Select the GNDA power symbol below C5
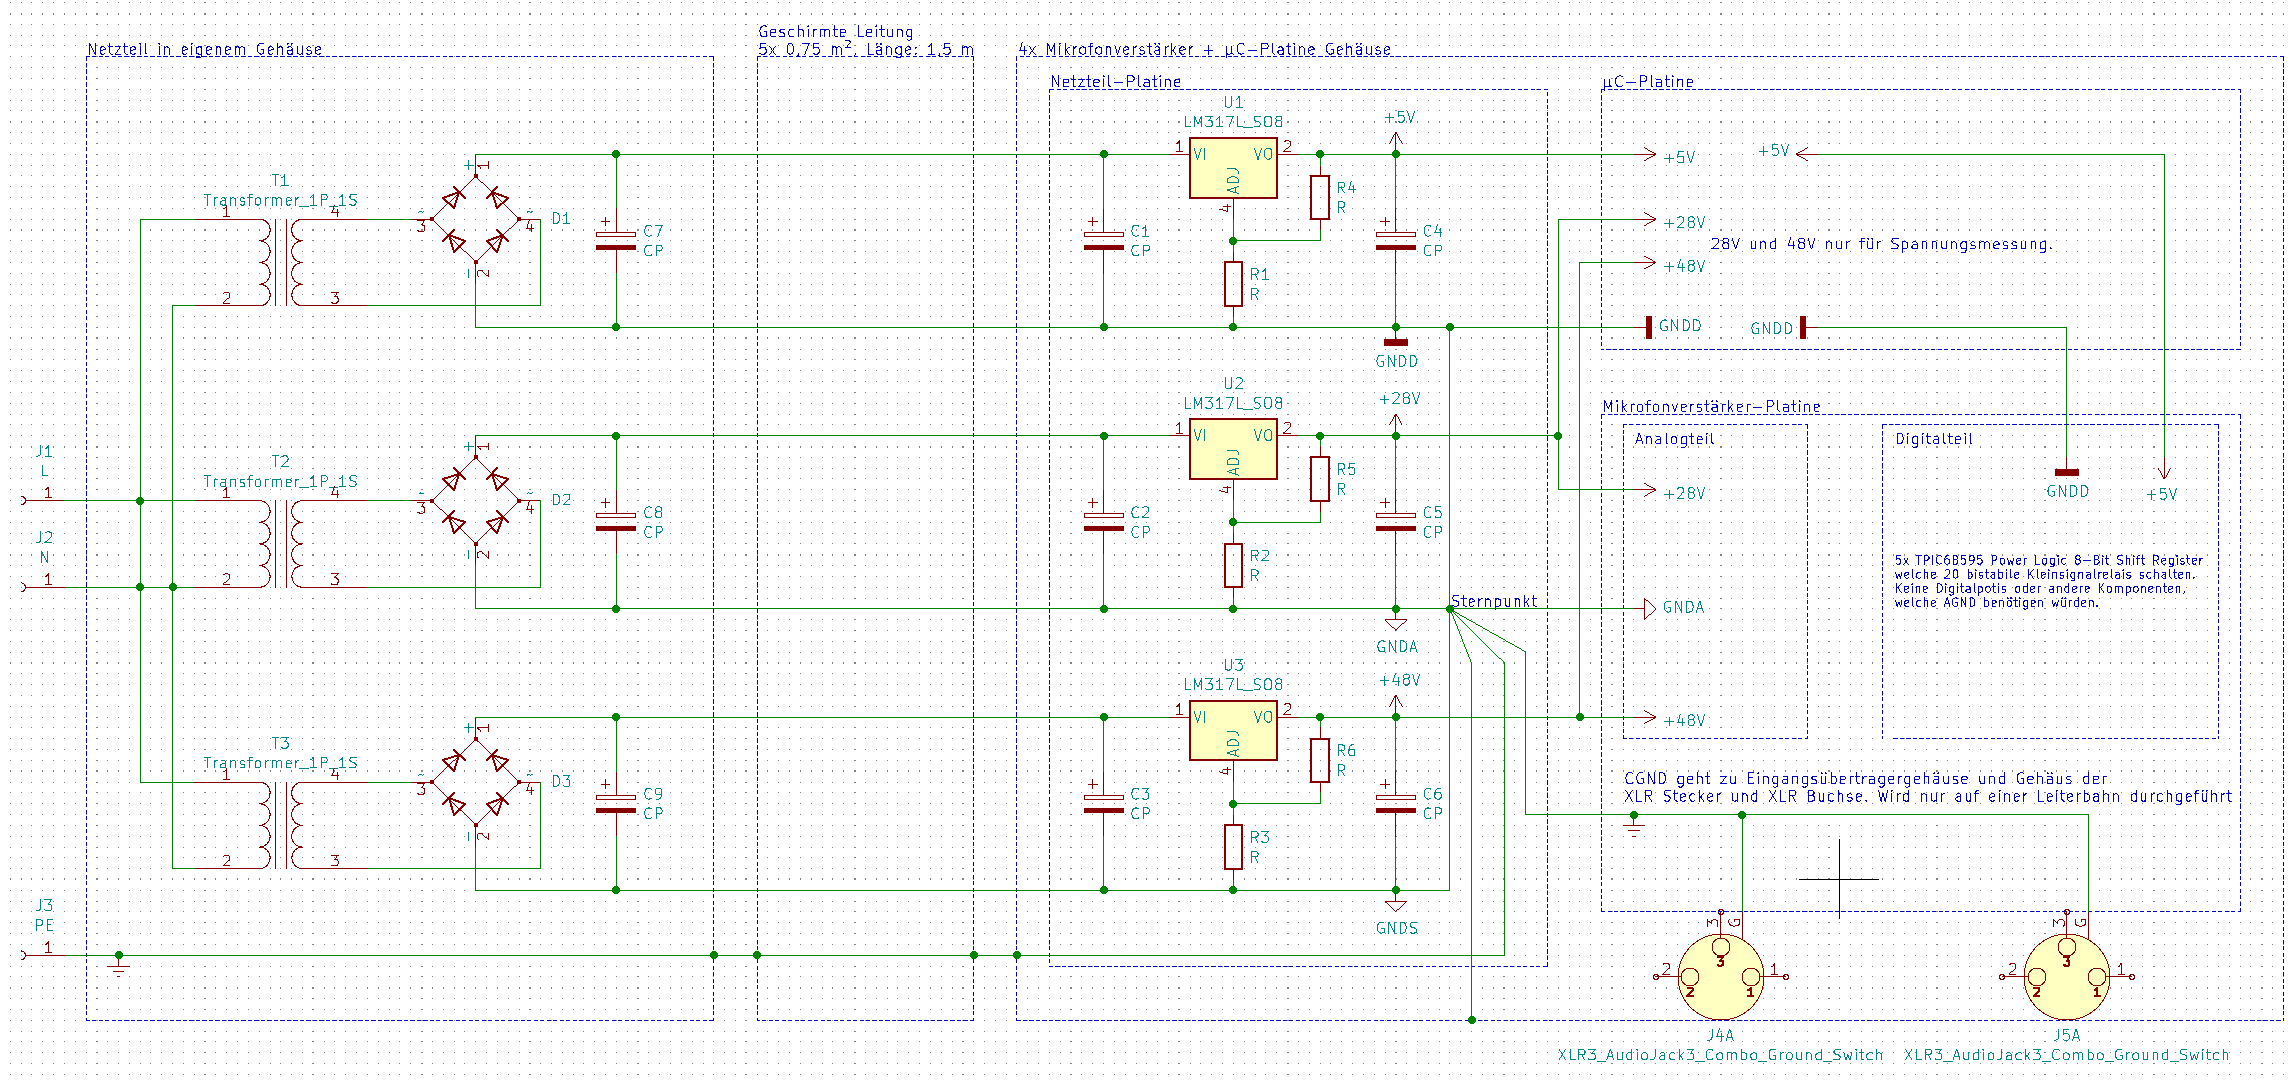Screen dimensions: 2293x1083 pyautogui.click(x=1396, y=625)
